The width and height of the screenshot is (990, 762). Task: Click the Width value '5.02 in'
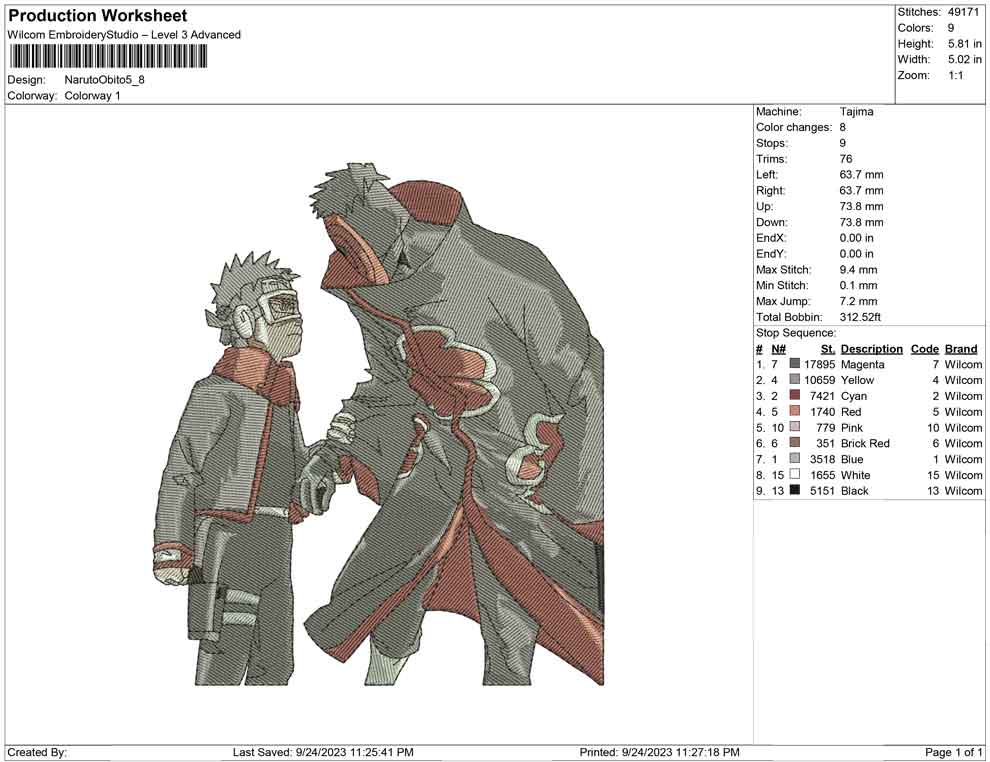click(965, 59)
